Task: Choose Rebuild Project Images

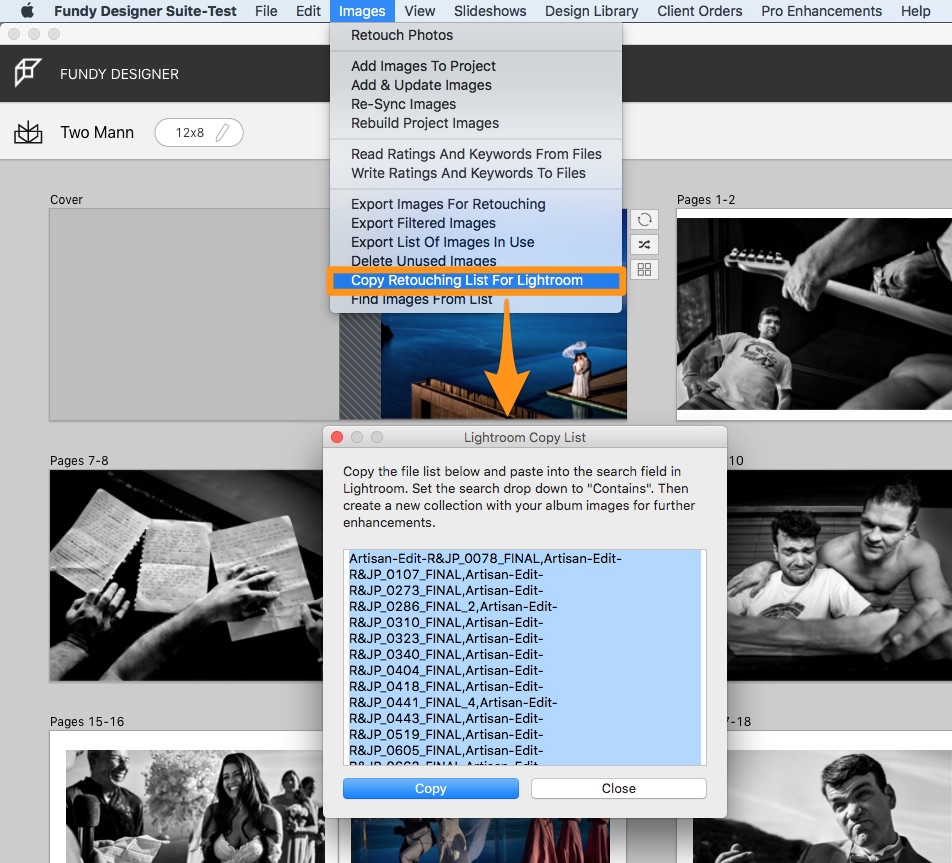Action: coord(476,123)
